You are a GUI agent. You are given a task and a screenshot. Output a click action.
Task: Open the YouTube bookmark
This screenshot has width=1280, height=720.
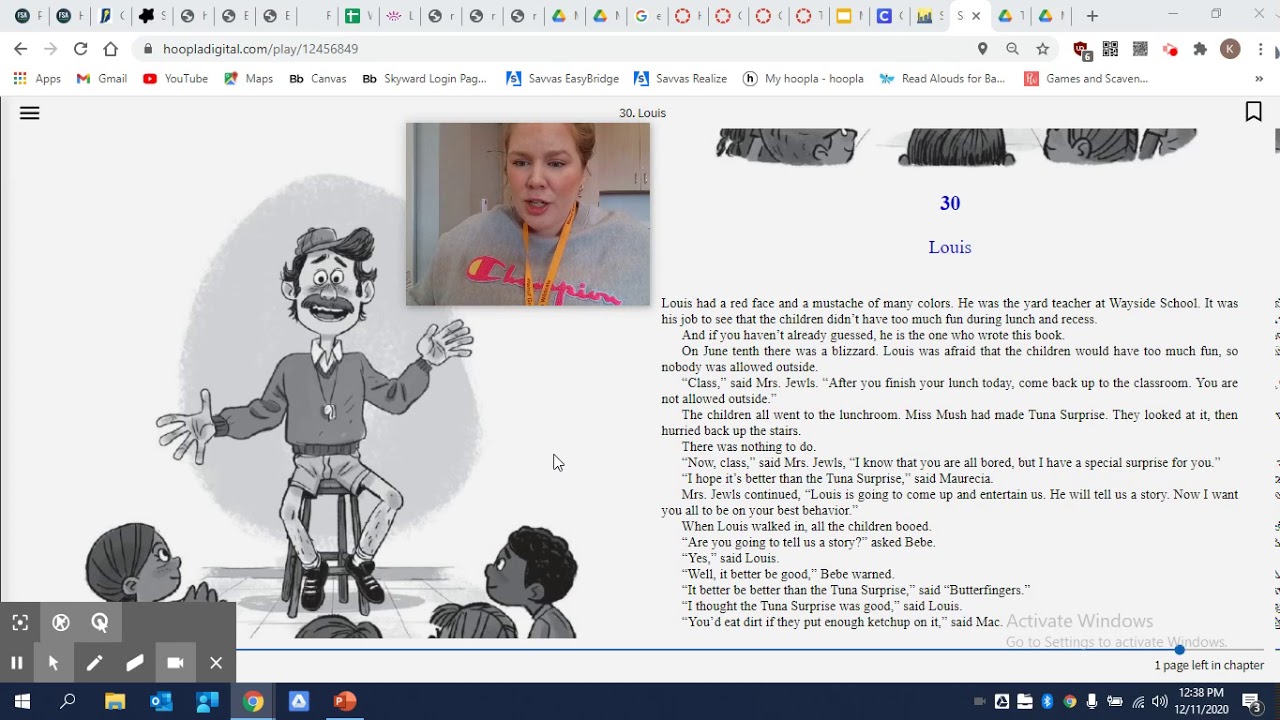click(175, 79)
